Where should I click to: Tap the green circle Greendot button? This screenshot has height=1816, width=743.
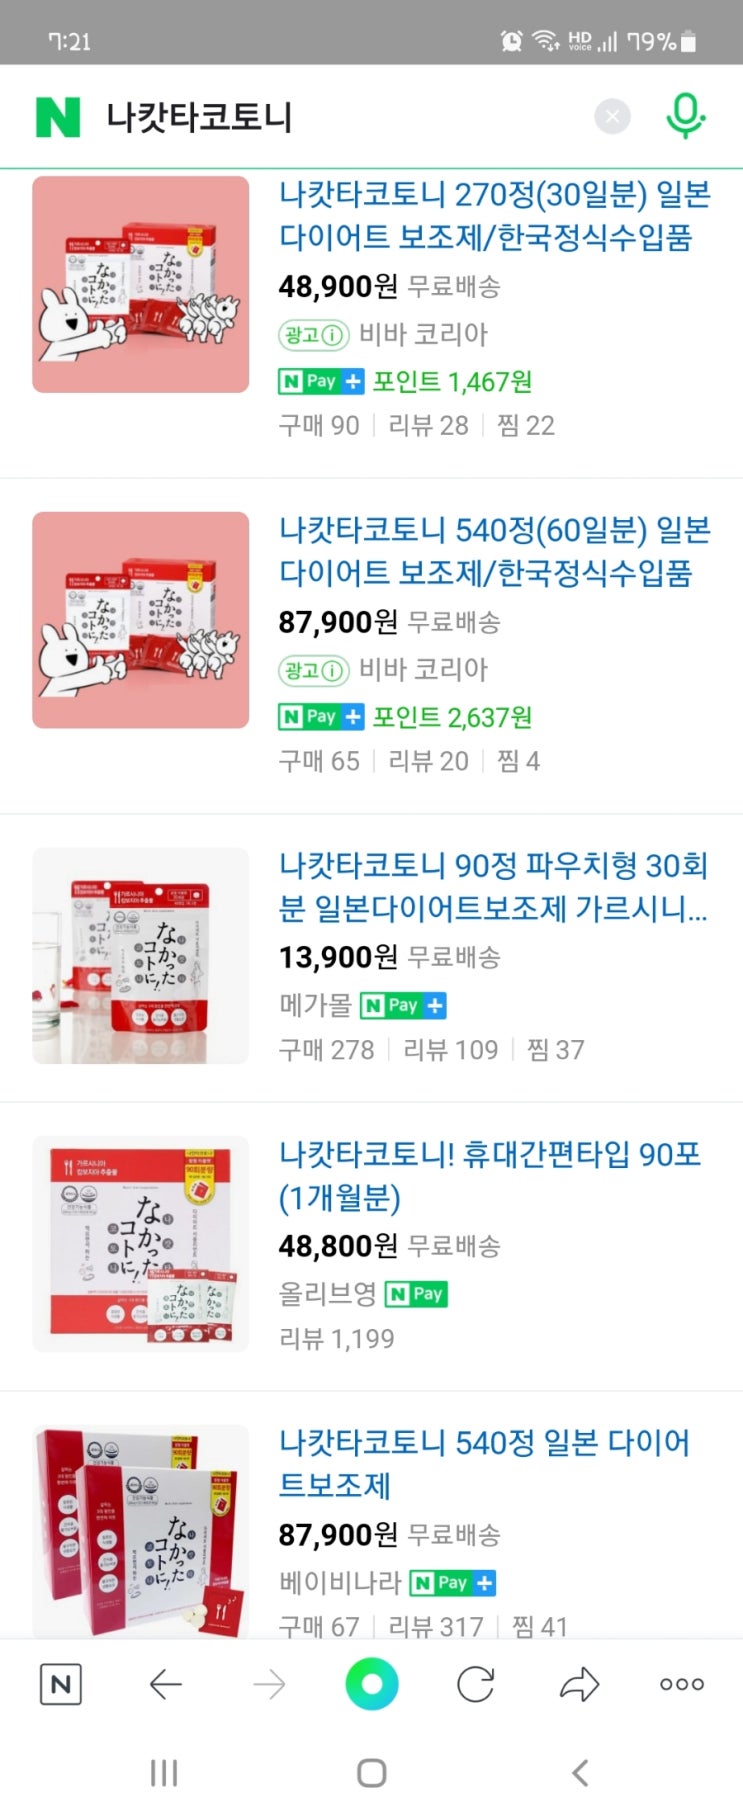tap(372, 1685)
